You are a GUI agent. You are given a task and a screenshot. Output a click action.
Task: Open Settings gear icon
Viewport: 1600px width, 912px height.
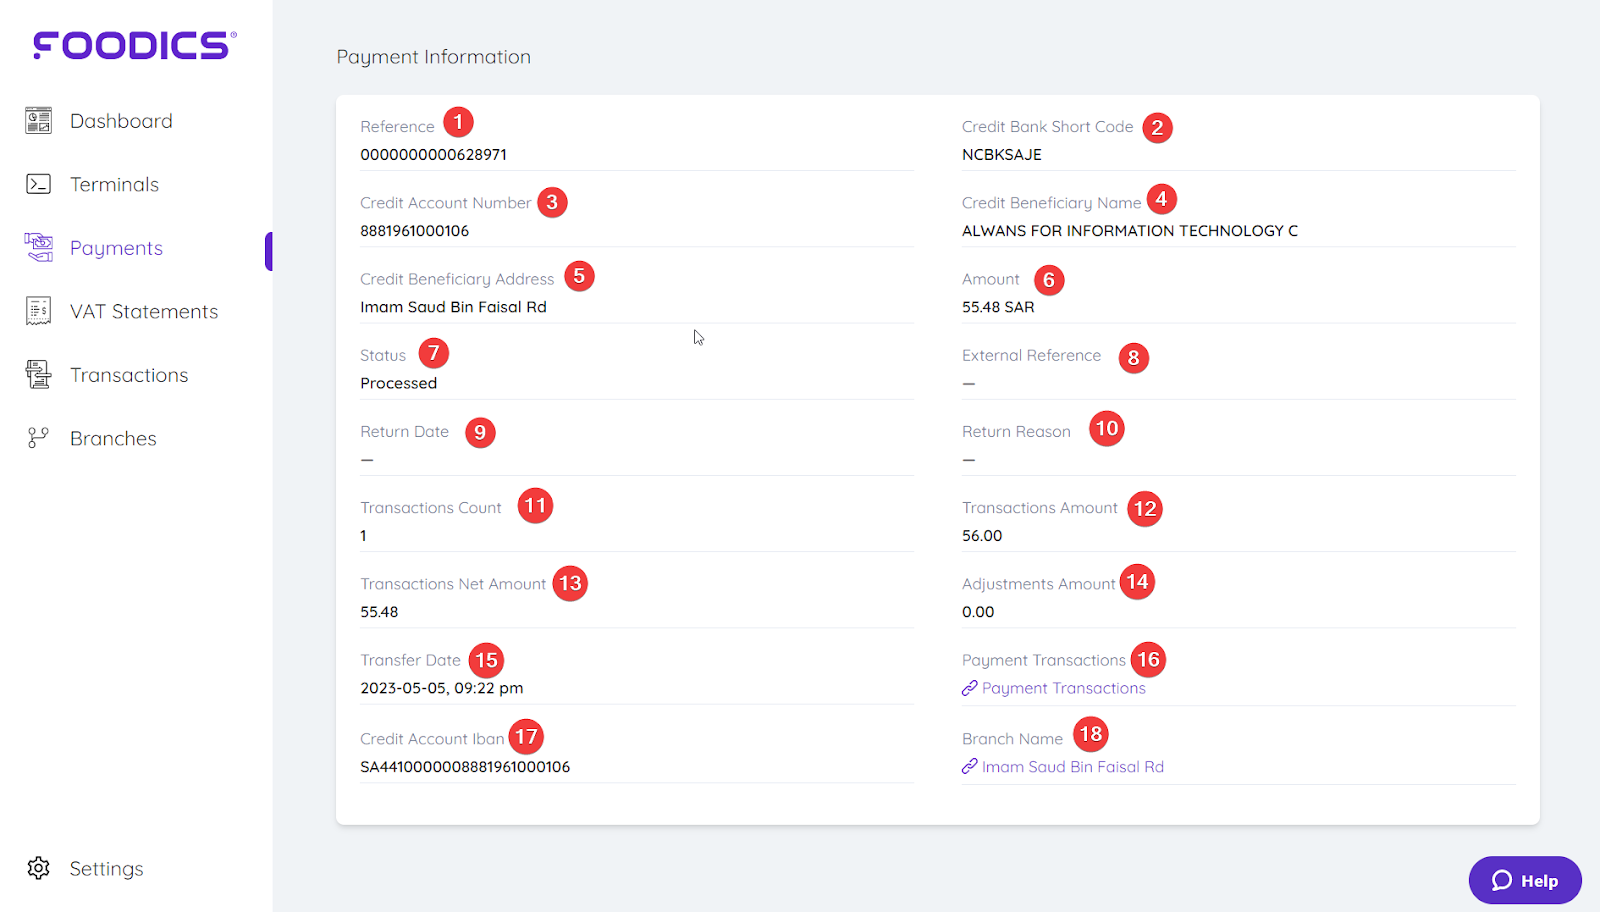pyautogui.click(x=38, y=868)
